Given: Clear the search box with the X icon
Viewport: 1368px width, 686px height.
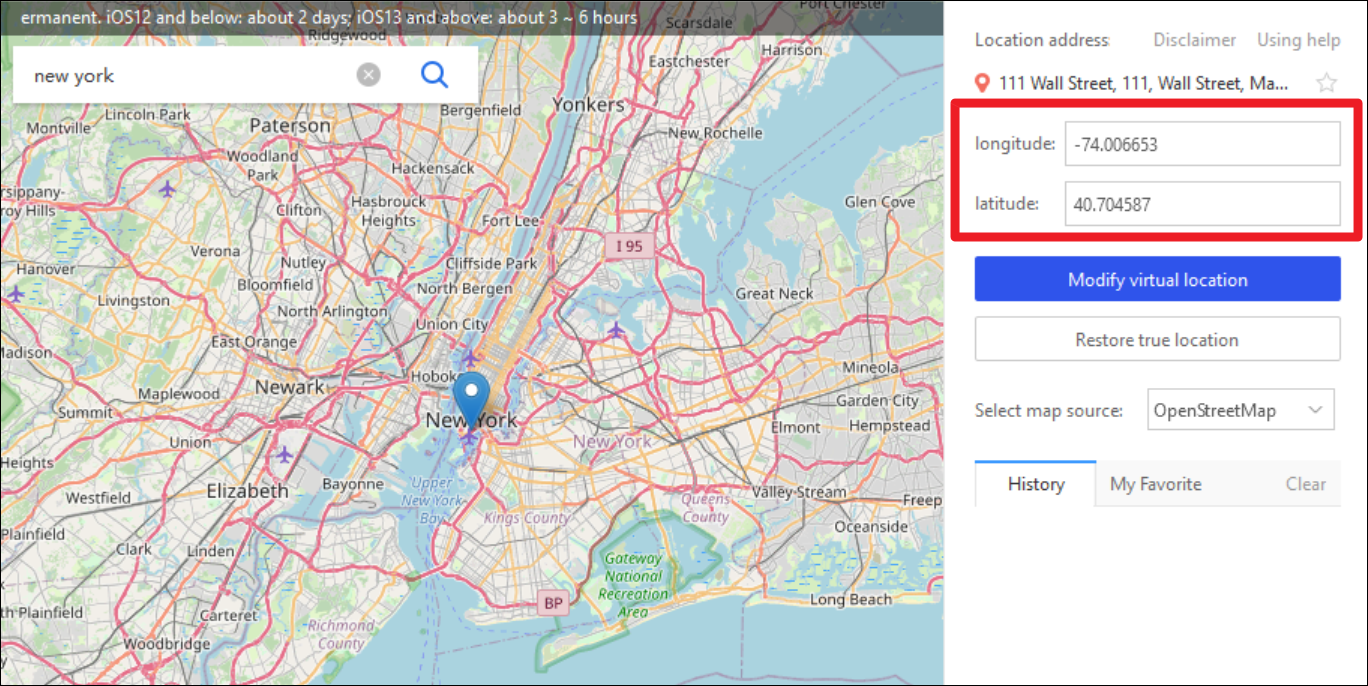Looking at the screenshot, I should tap(369, 74).
